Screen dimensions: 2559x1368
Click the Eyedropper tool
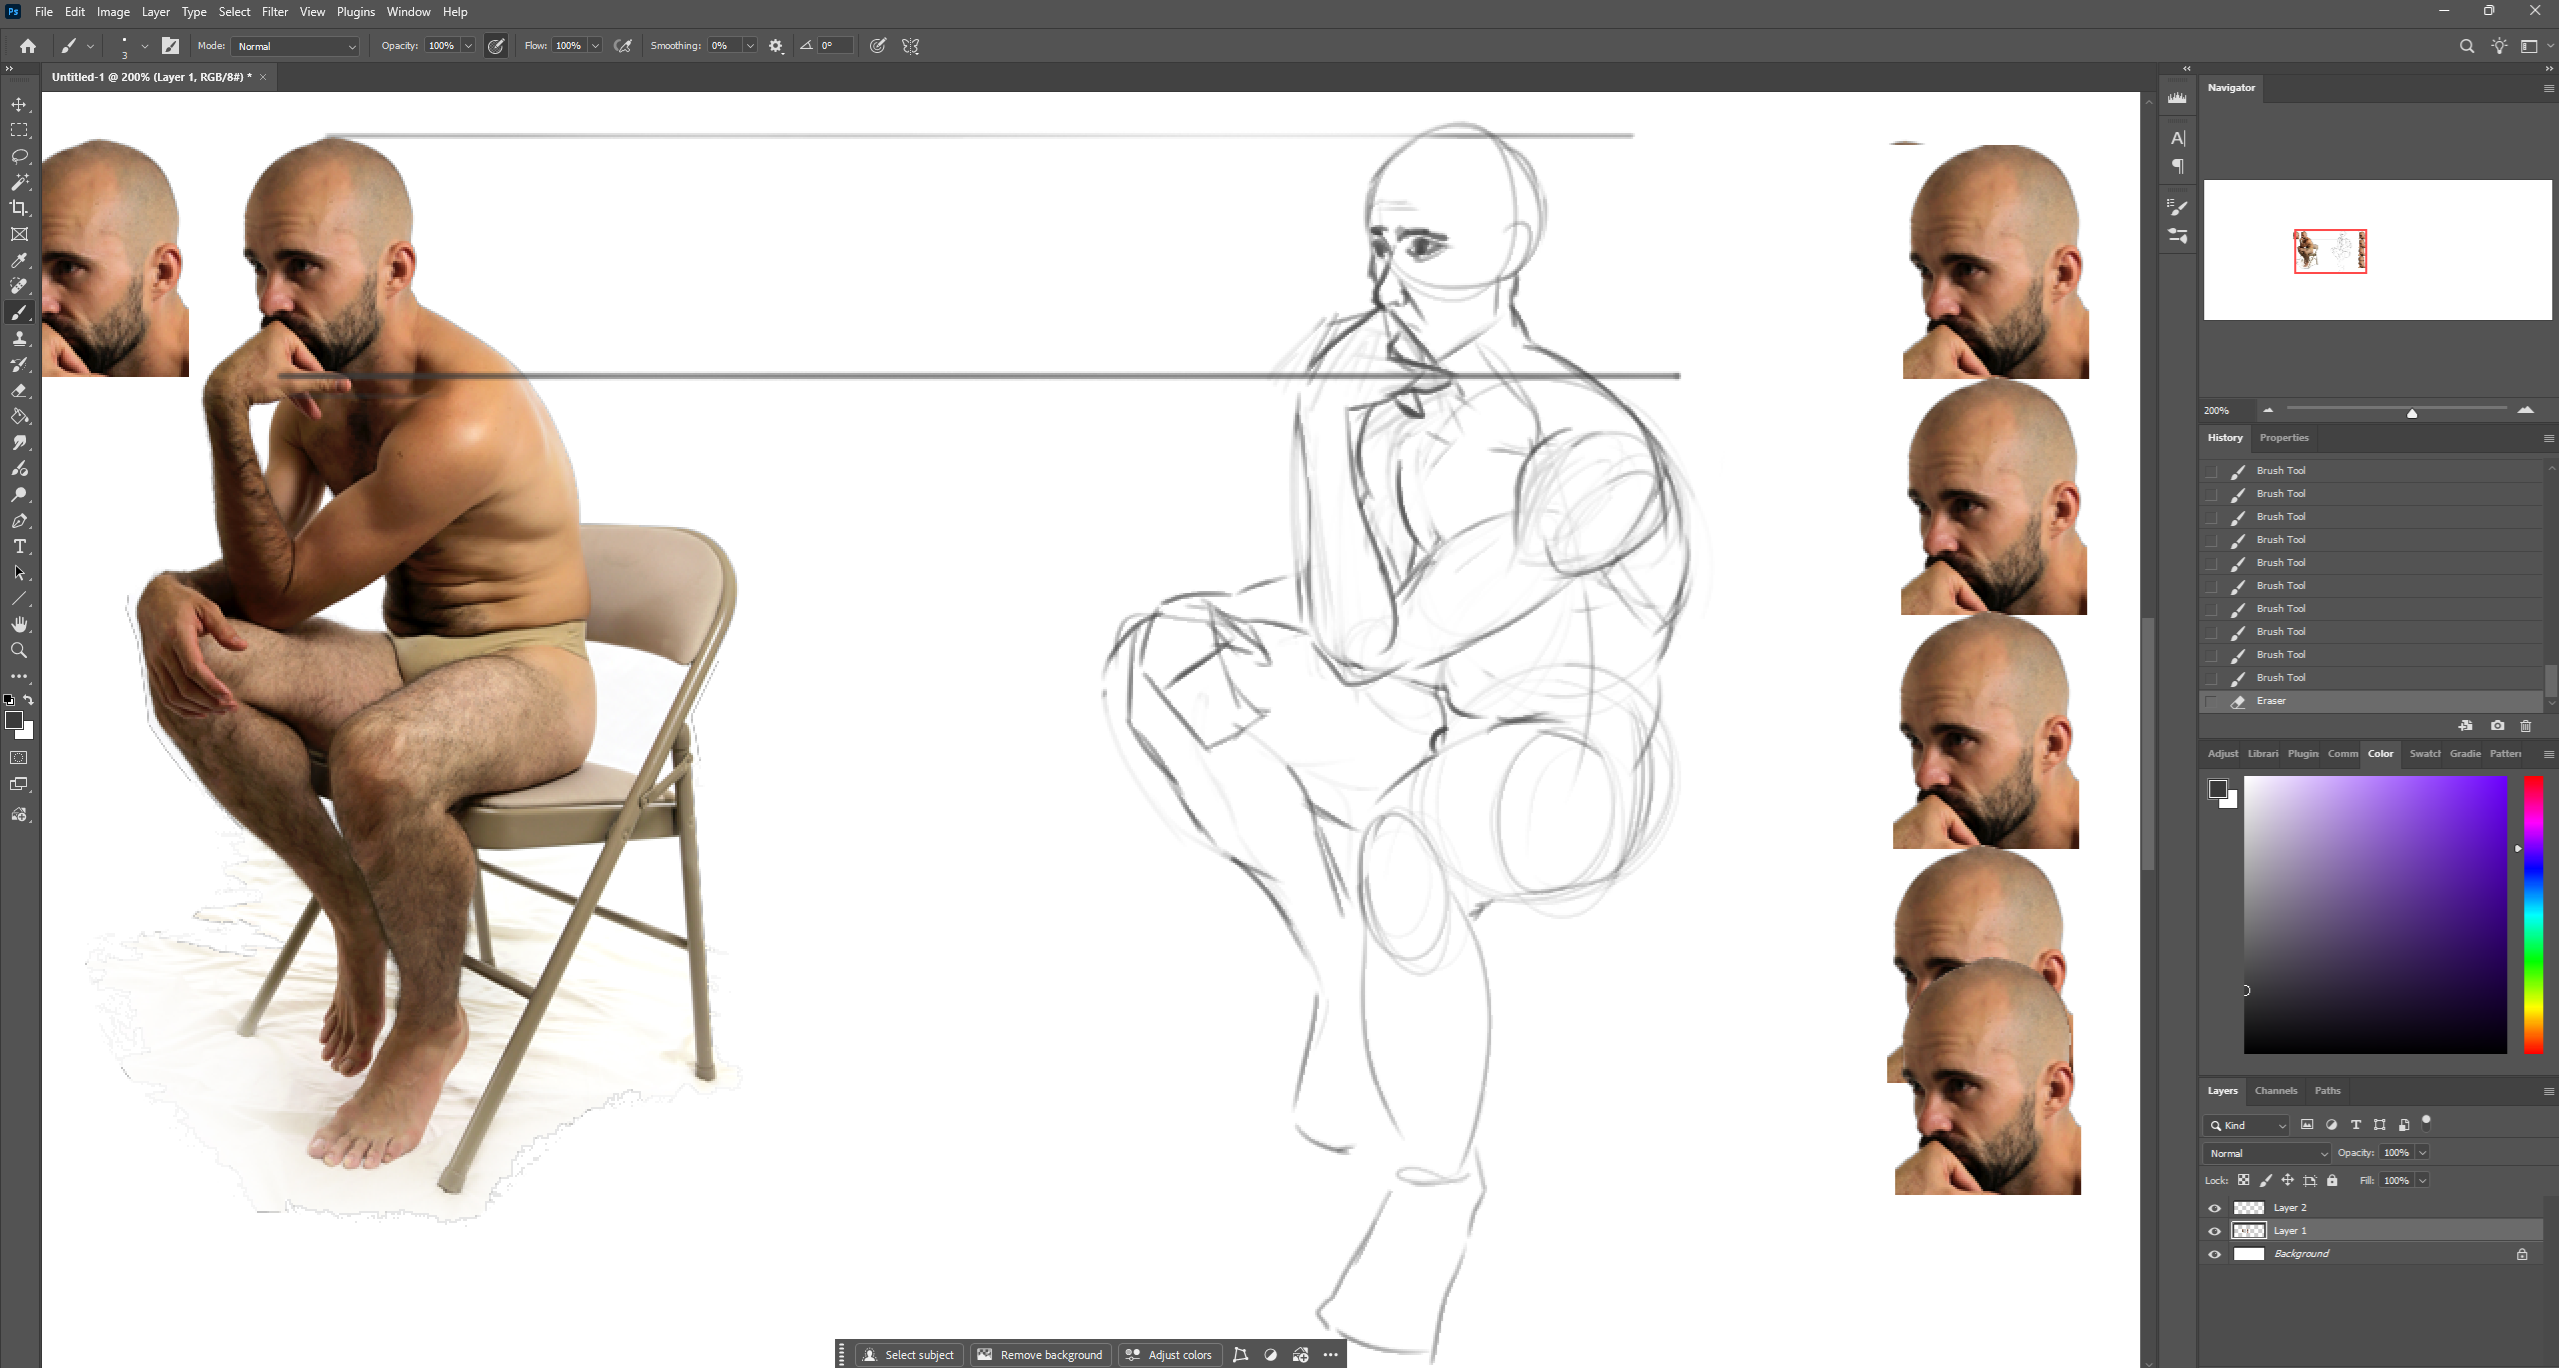click(x=19, y=261)
